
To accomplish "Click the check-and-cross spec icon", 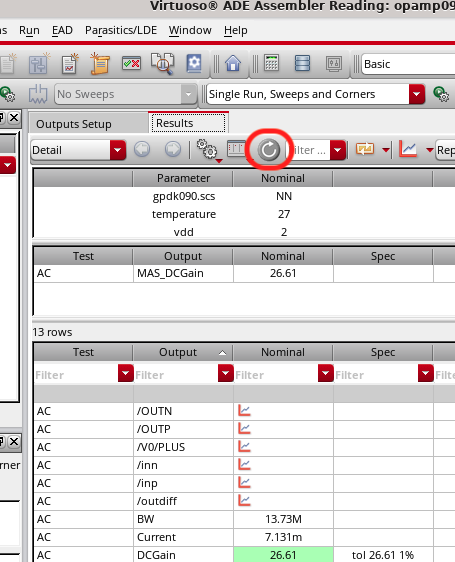I will click(131, 64).
